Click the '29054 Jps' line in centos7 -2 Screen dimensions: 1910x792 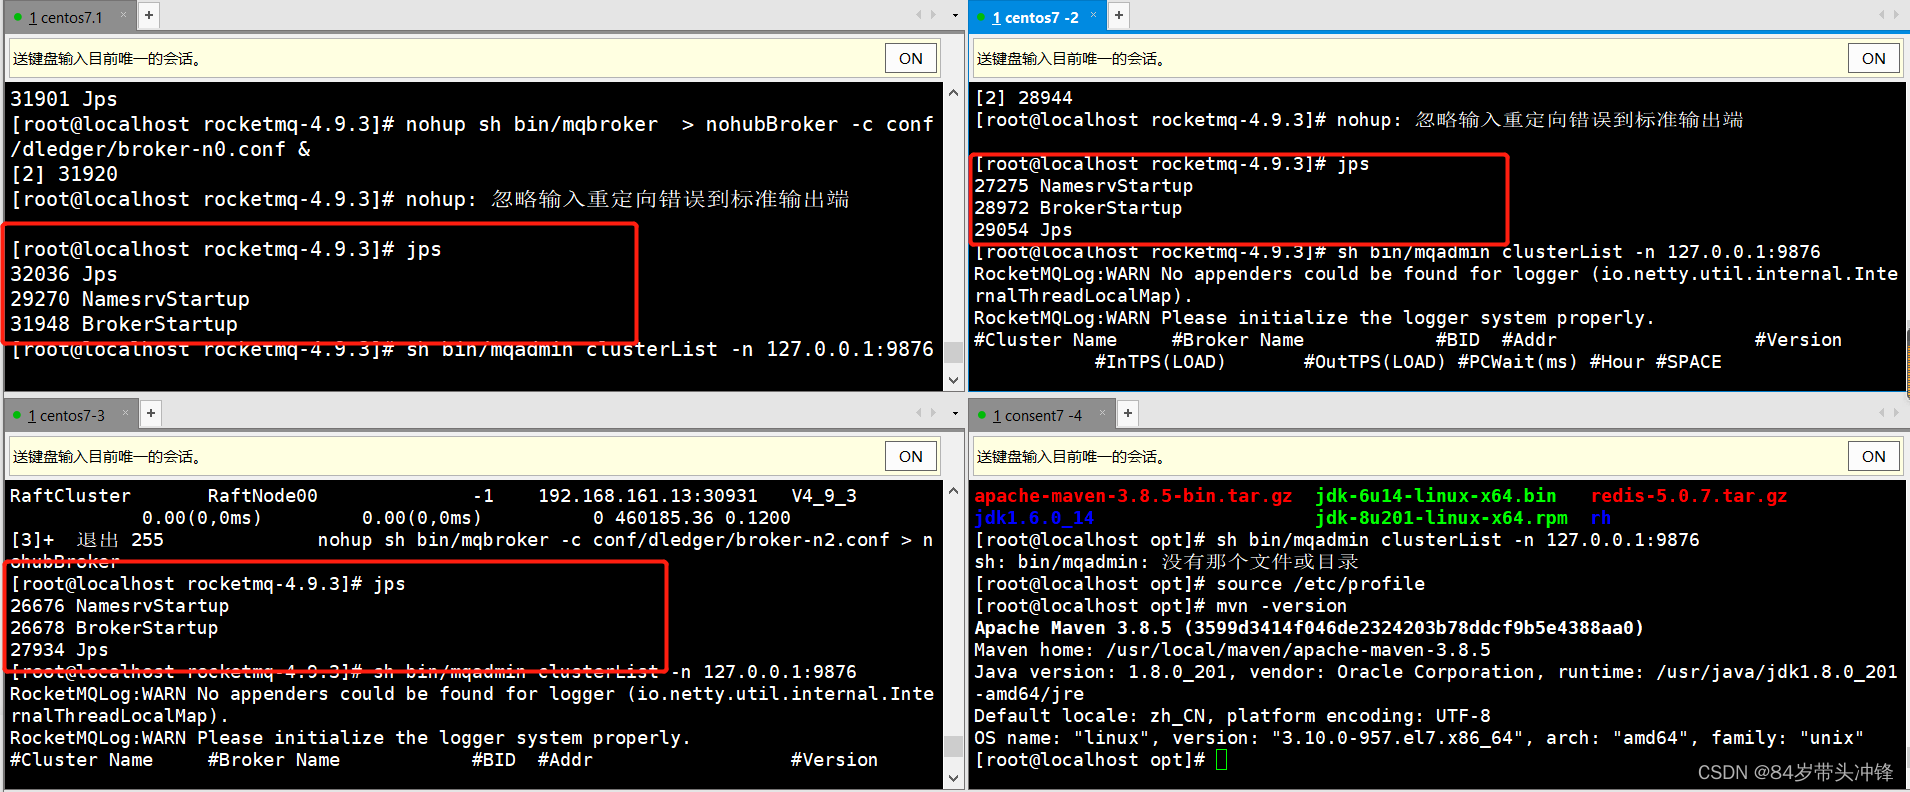1023,230
